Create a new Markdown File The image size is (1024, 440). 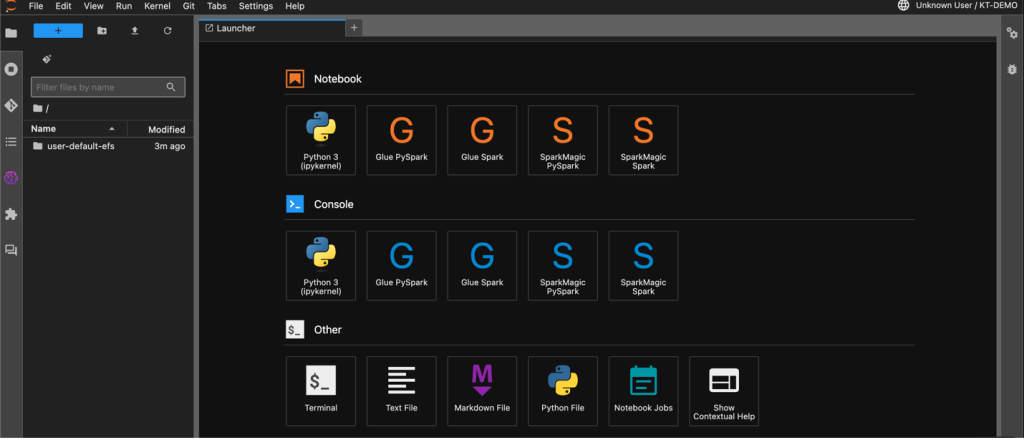pyautogui.click(x=482, y=391)
